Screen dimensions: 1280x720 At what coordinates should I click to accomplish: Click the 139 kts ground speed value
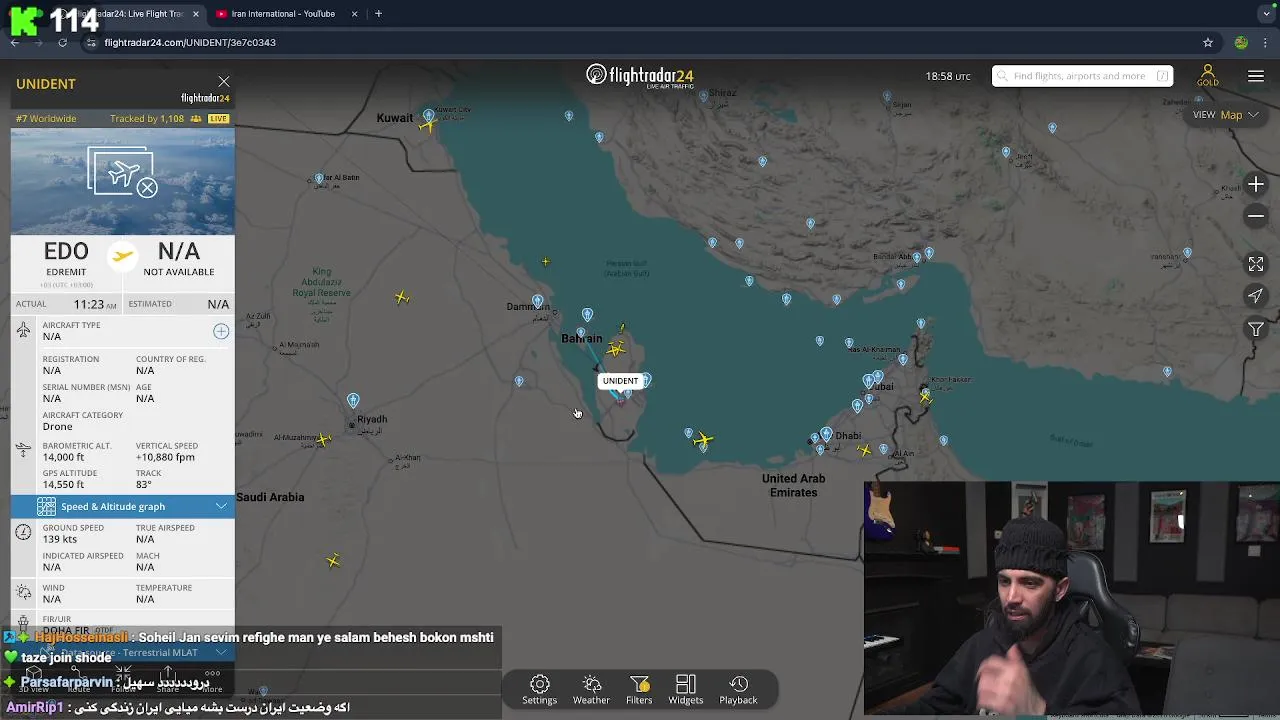pos(60,539)
